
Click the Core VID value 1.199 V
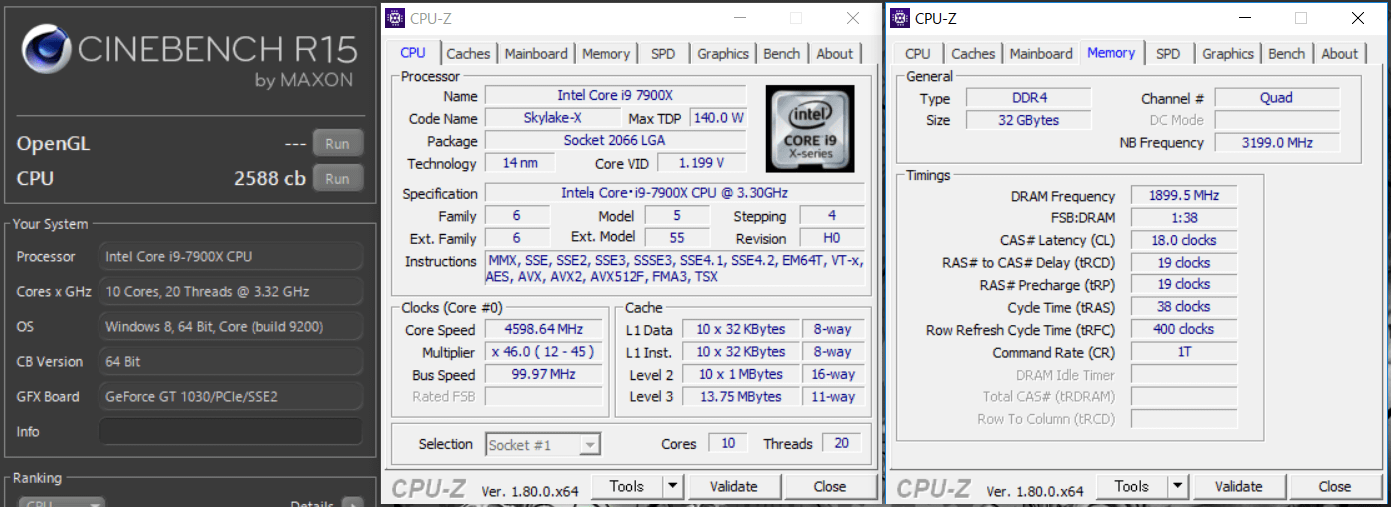pyautogui.click(x=701, y=163)
